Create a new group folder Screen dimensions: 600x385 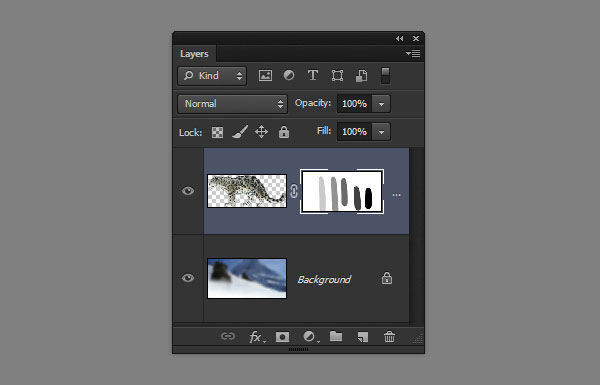click(x=336, y=336)
